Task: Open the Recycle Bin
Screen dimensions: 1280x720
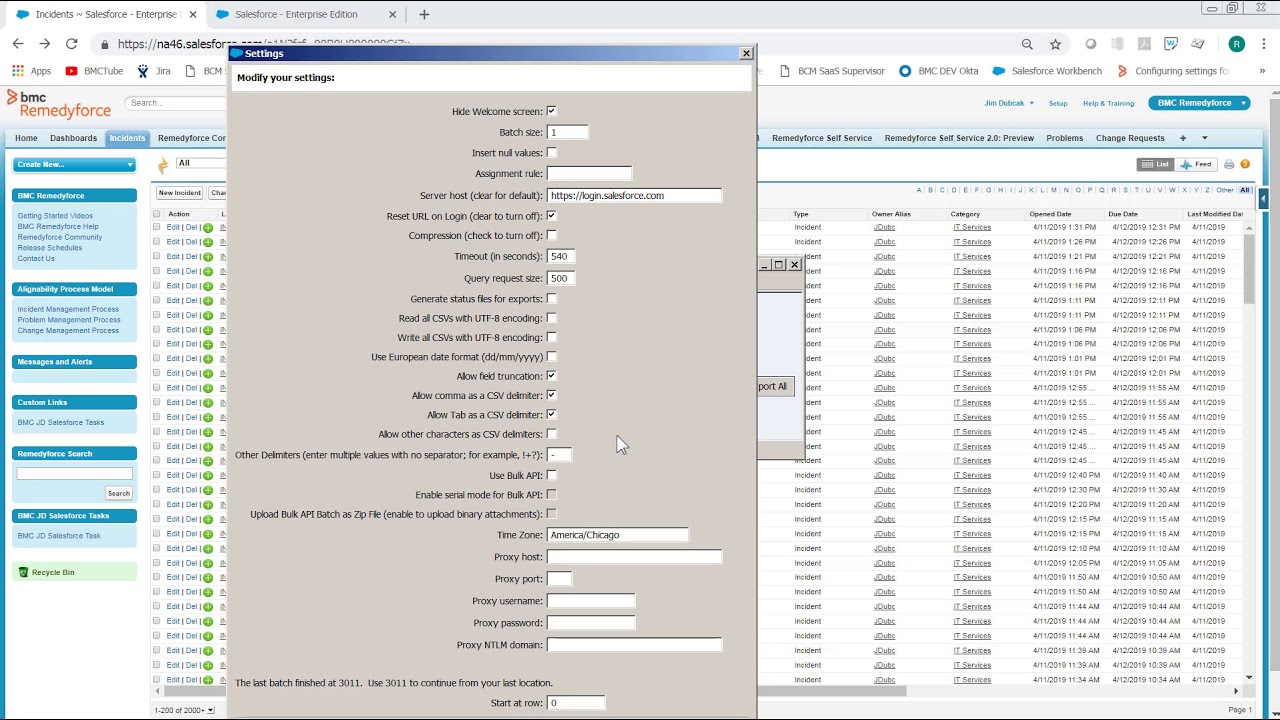Action: [x=53, y=573]
